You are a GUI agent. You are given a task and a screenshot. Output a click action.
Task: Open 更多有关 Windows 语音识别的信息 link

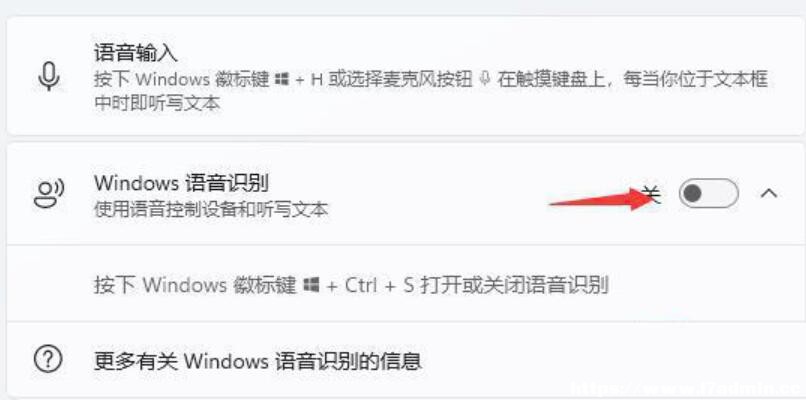coord(258,361)
